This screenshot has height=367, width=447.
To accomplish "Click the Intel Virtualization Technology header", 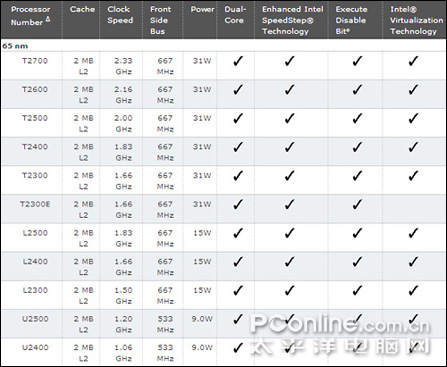I will (416, 20).
